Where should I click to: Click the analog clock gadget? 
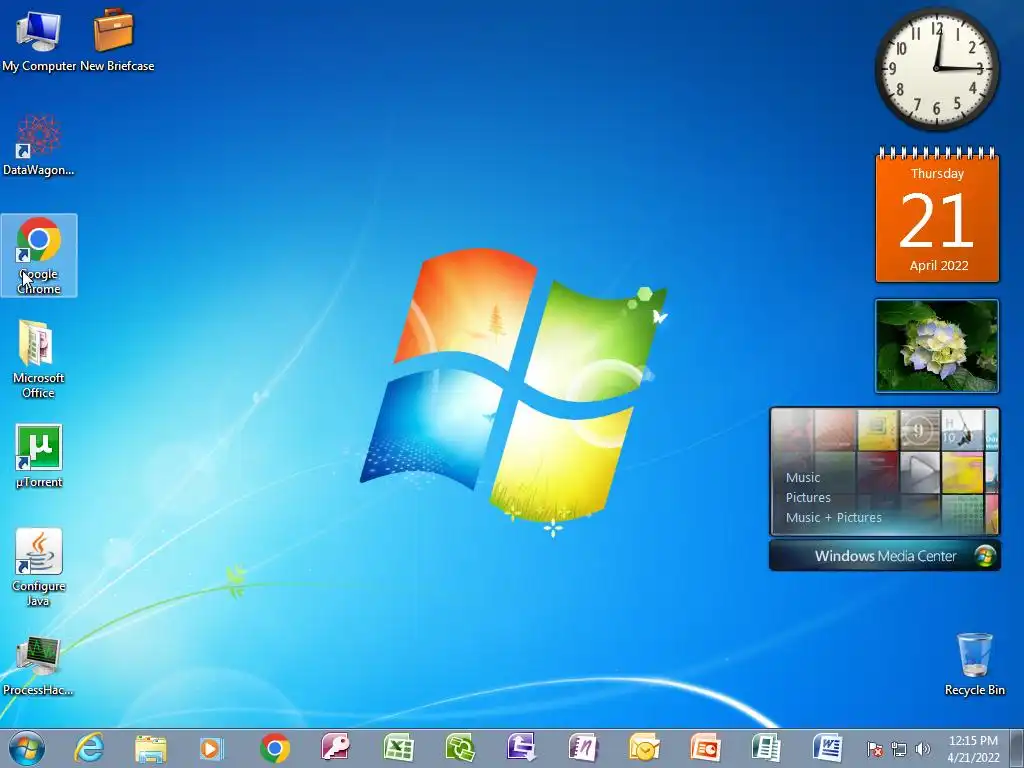[937, 69]
